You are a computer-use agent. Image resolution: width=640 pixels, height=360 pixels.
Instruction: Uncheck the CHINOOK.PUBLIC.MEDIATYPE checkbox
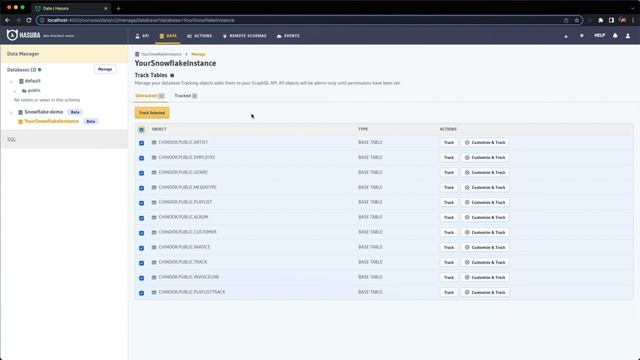[x=142, y=188]
